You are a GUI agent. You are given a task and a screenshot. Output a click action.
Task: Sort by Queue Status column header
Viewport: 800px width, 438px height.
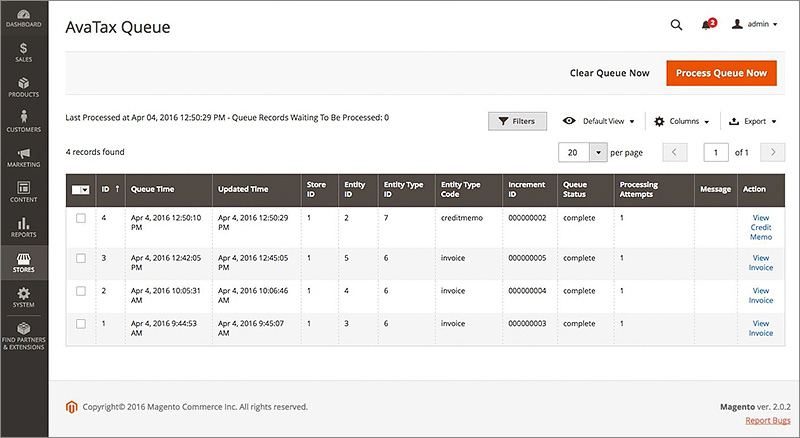point(586,189)
